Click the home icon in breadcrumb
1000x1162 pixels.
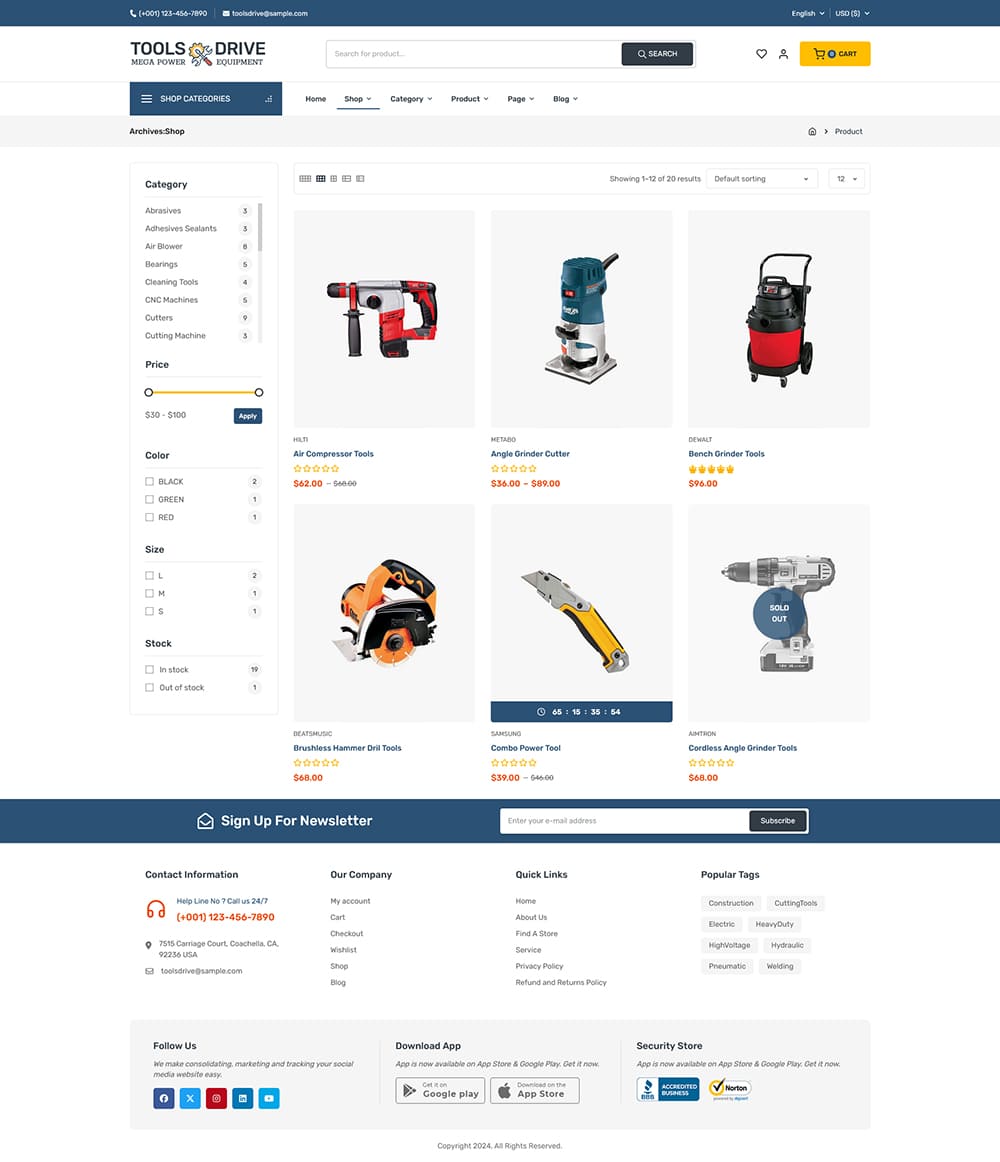812,132
